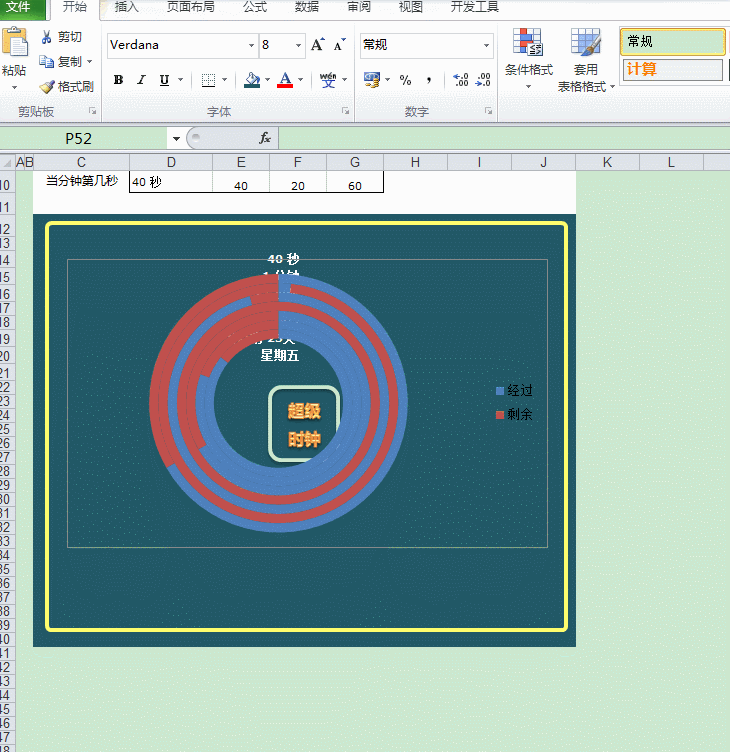This screenshot has height=752, width=730.
Task: Select the cell with value 20
Action: (x=298, y=182)
